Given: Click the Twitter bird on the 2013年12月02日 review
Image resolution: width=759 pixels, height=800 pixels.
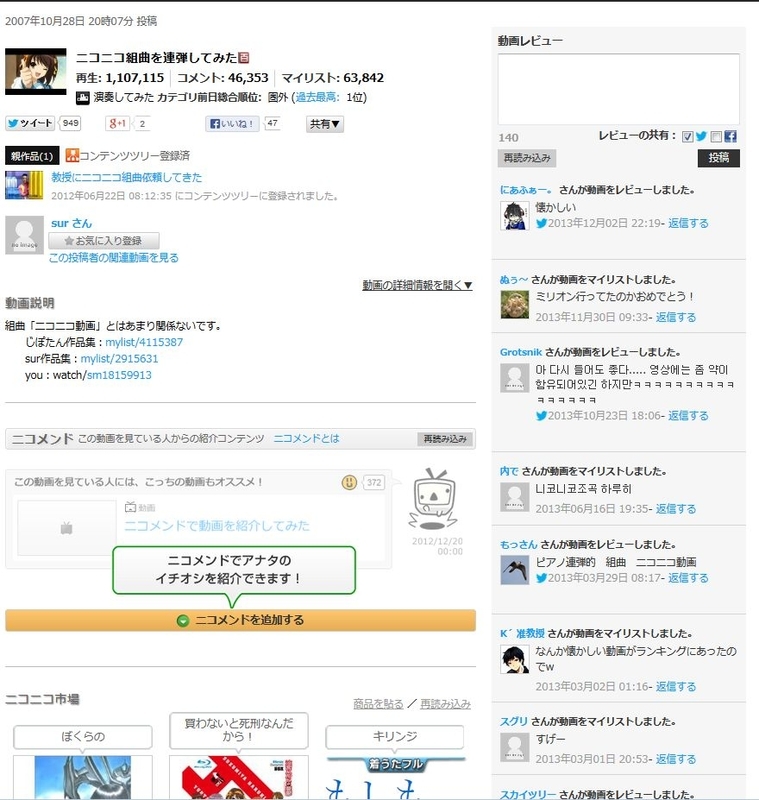Looking at the screenshot, I should point(541,223).
